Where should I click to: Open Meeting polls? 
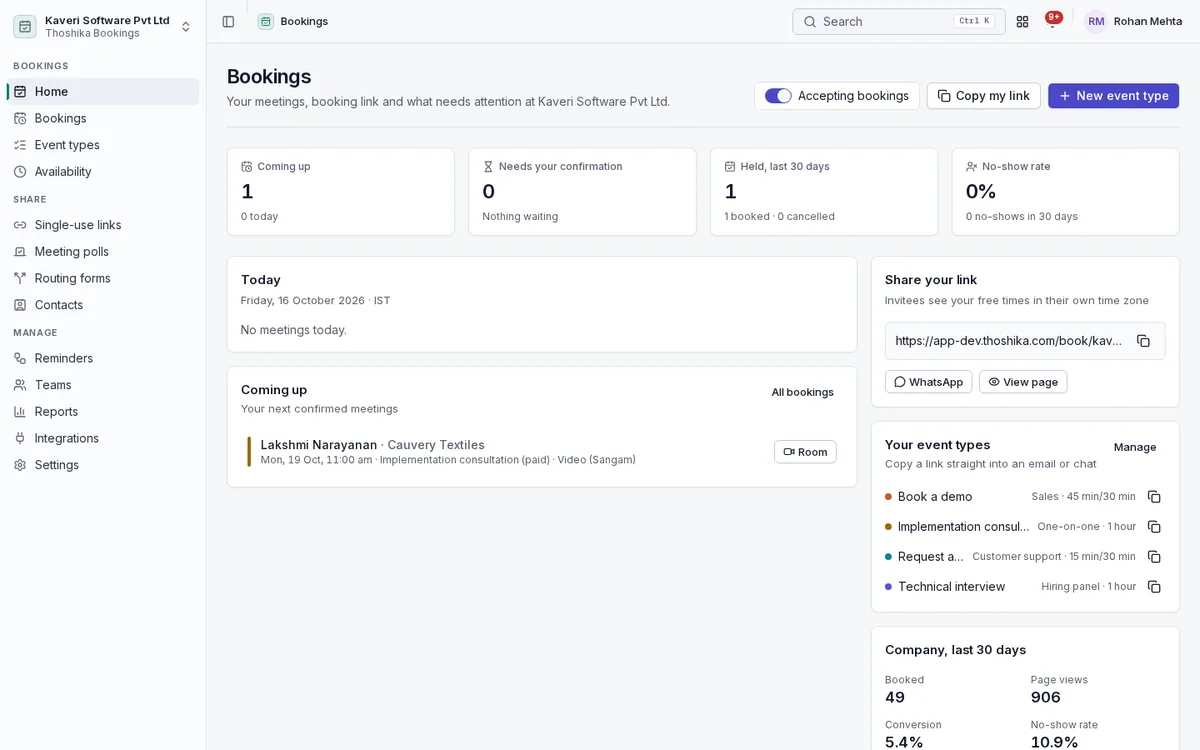coord(103,252)
